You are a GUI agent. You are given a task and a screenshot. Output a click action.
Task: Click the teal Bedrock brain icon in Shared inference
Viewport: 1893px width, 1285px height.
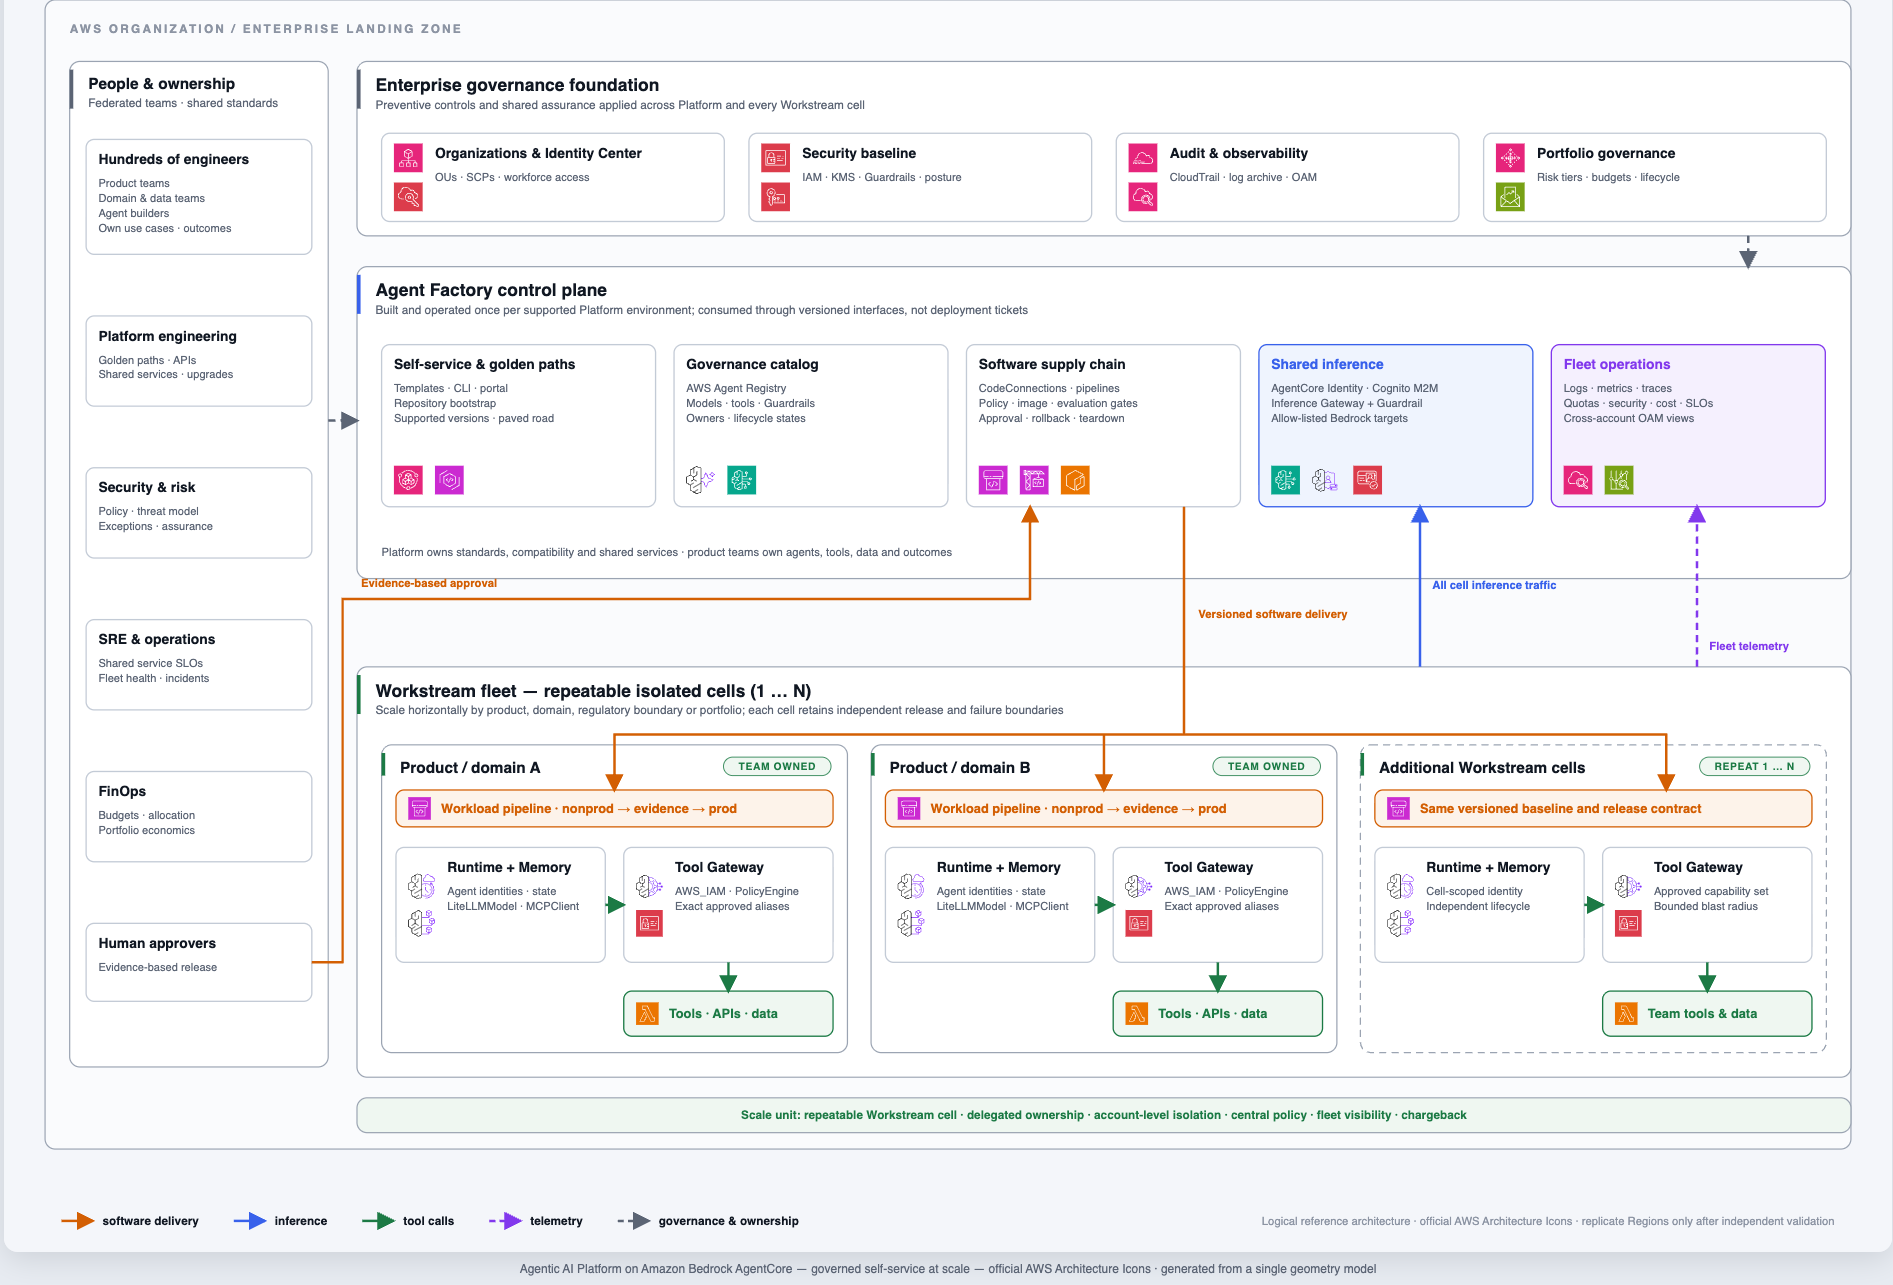pyautogui.click(x=1285, y=480)
